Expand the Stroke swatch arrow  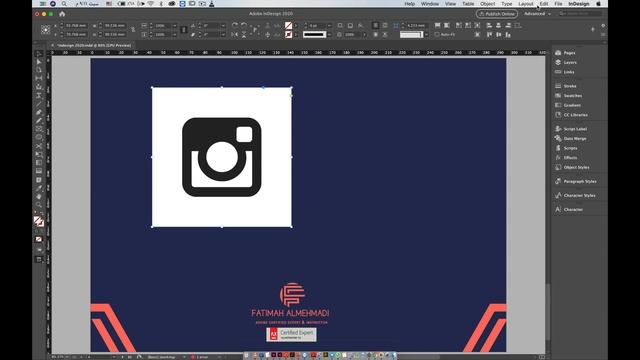296,35
